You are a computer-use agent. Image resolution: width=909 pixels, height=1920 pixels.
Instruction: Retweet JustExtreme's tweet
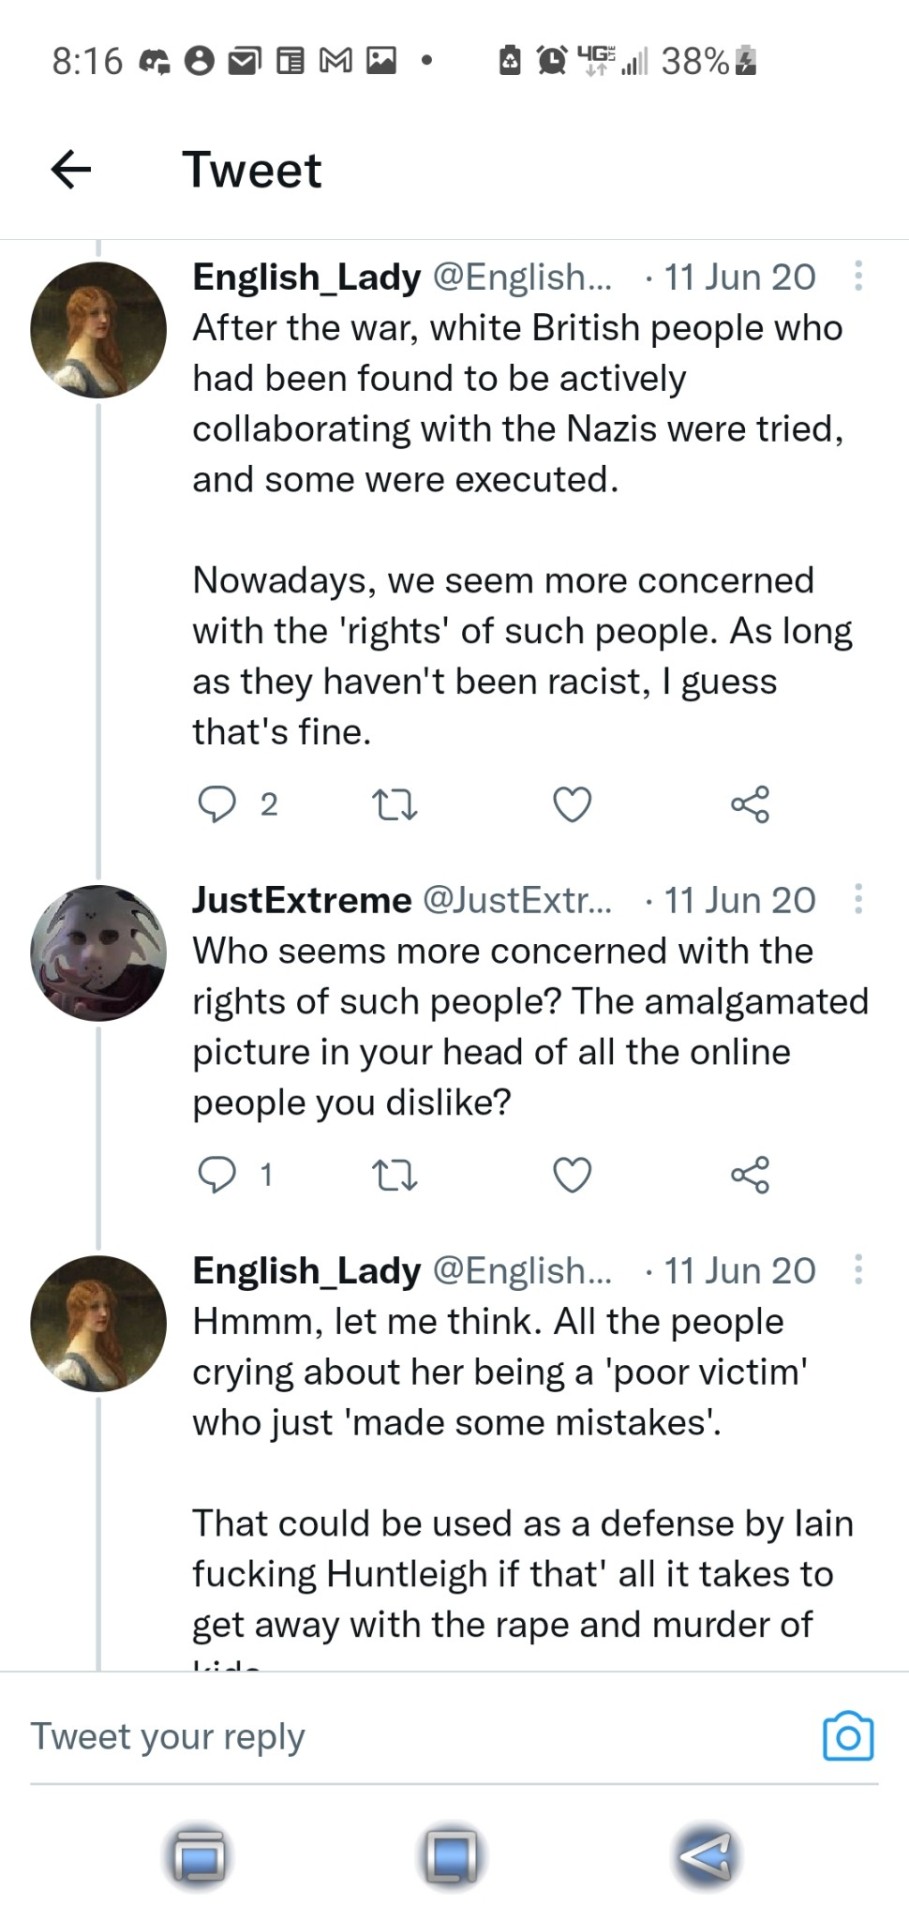[394, 1175]
